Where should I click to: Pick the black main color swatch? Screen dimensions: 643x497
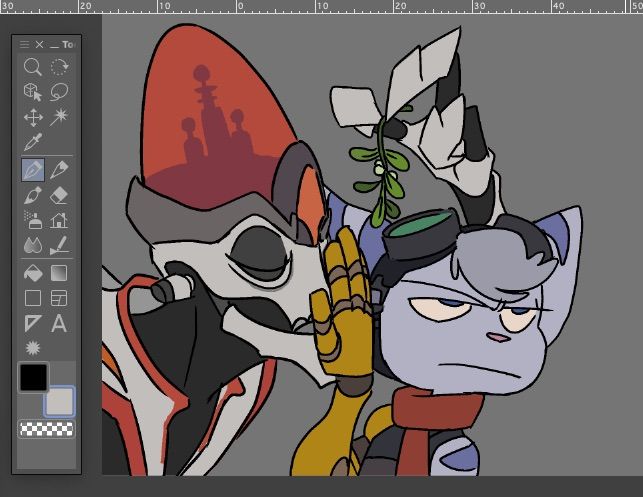pos(34,377)
